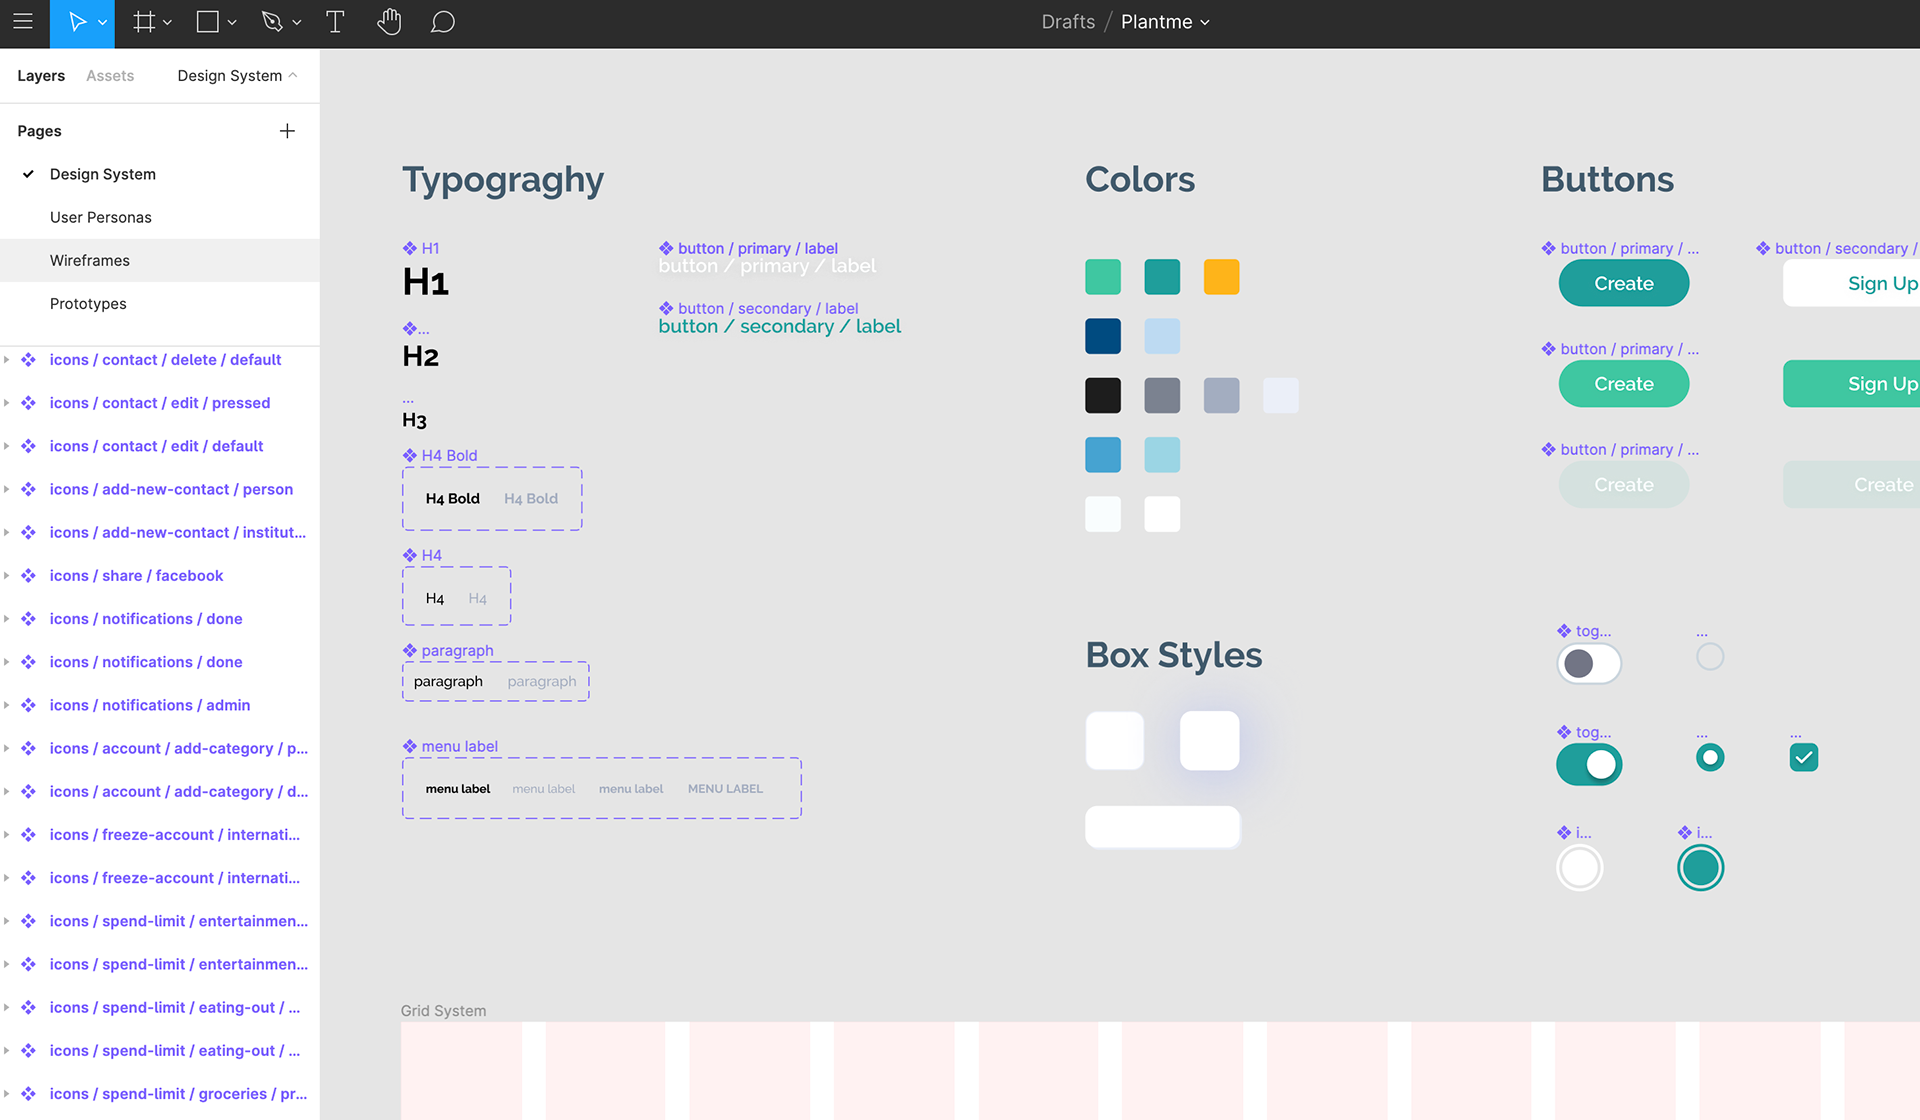Select the Pen tool
Viewport: 1920px width, 1120px height.
[272, 22]
